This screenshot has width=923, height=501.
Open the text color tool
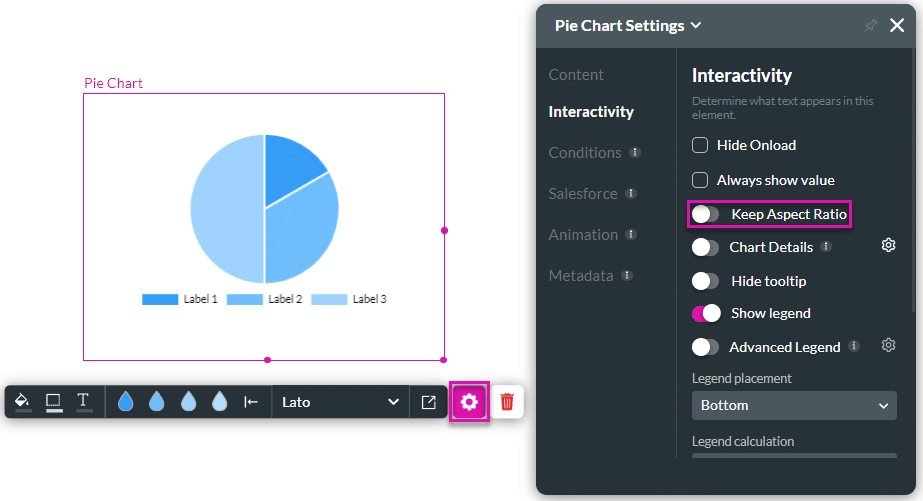[x=84, y=402]
